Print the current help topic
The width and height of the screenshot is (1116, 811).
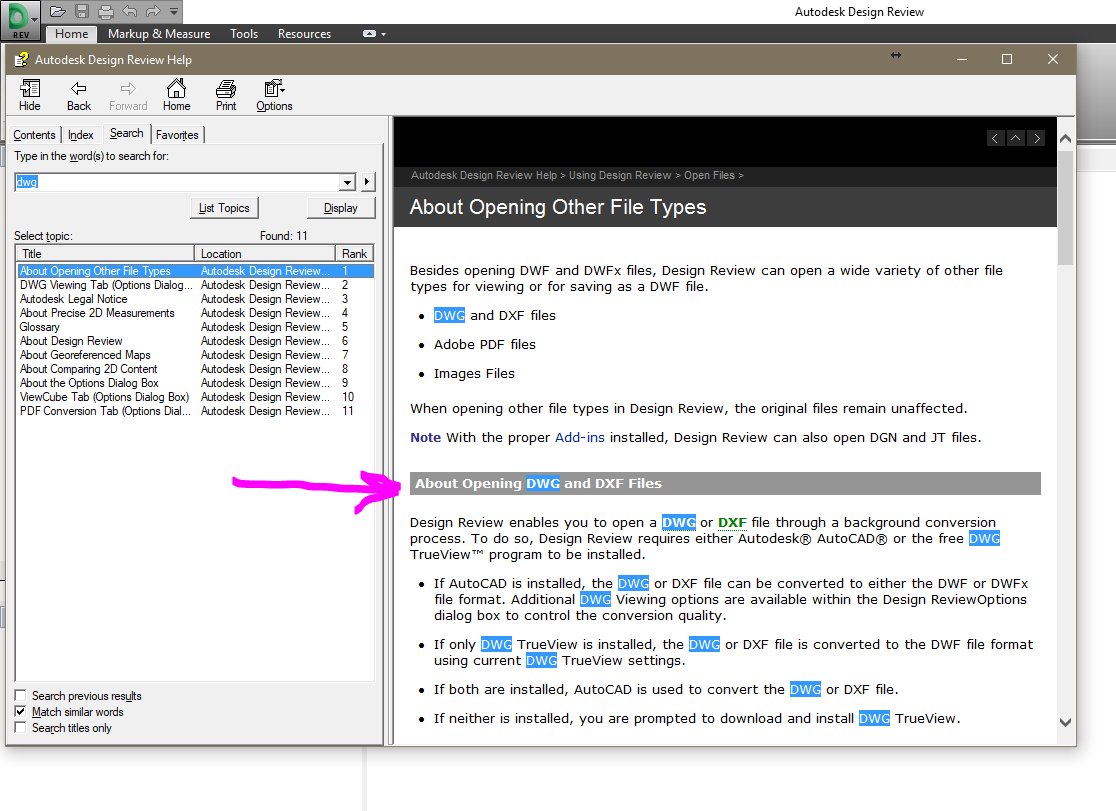[x=226, y=95]
